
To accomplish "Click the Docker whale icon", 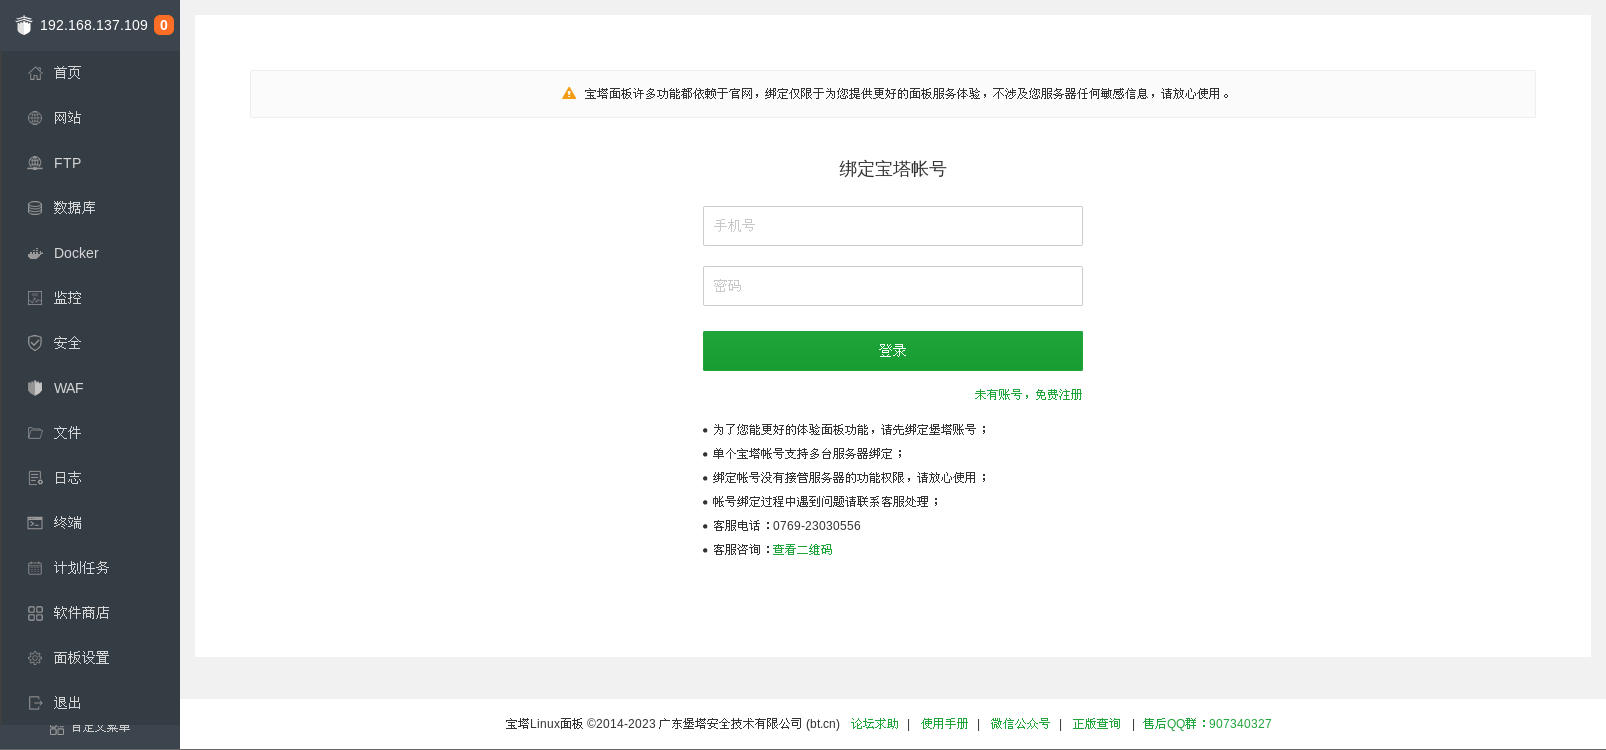I will point(35,253).
